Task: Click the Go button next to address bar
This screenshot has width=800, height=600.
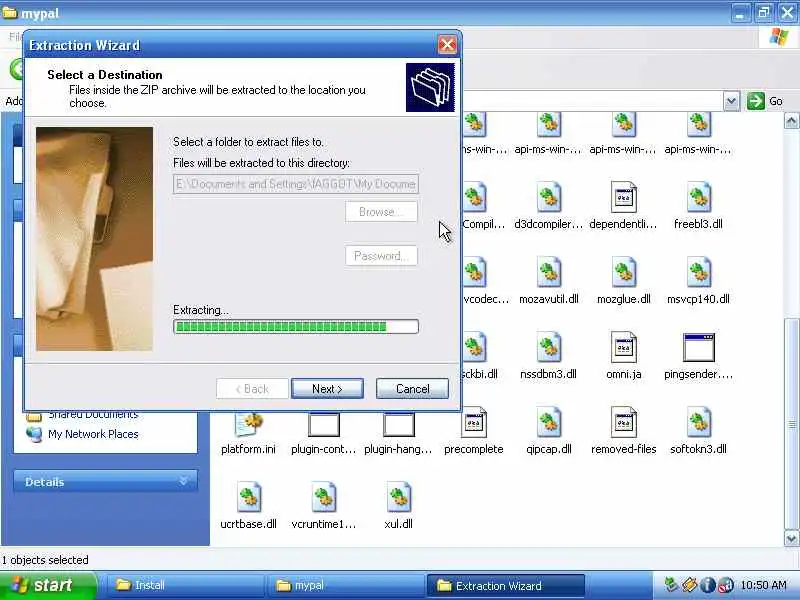Action: [x=765, y=101]
